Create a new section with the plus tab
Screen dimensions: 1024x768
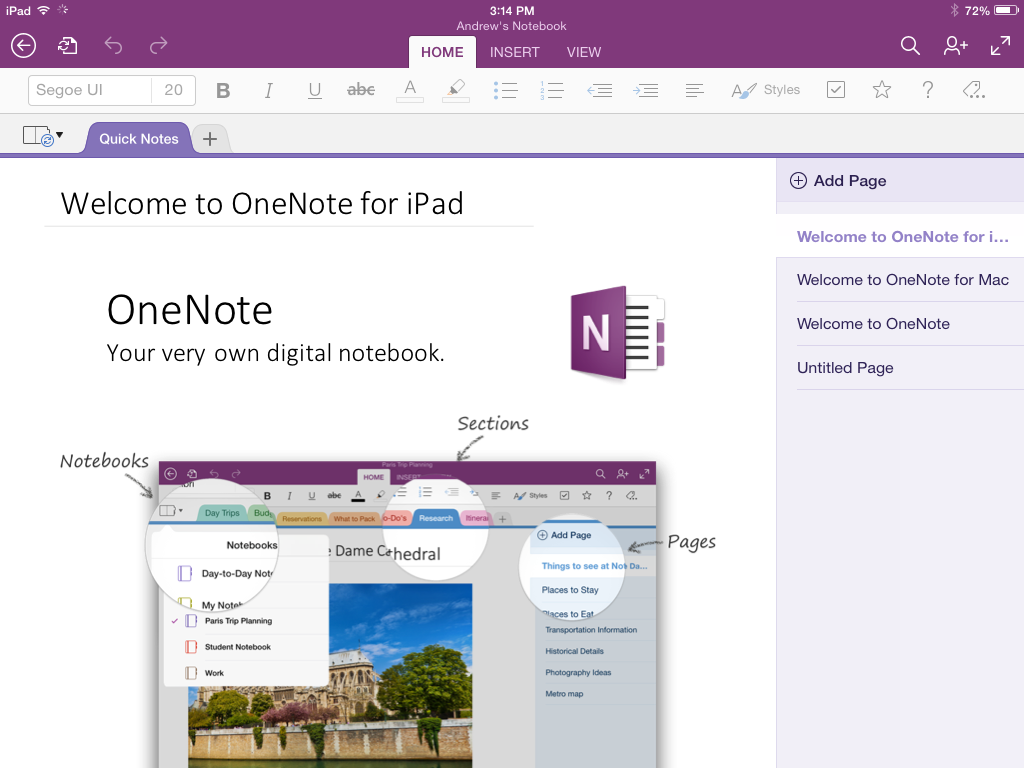click(209, 139)
